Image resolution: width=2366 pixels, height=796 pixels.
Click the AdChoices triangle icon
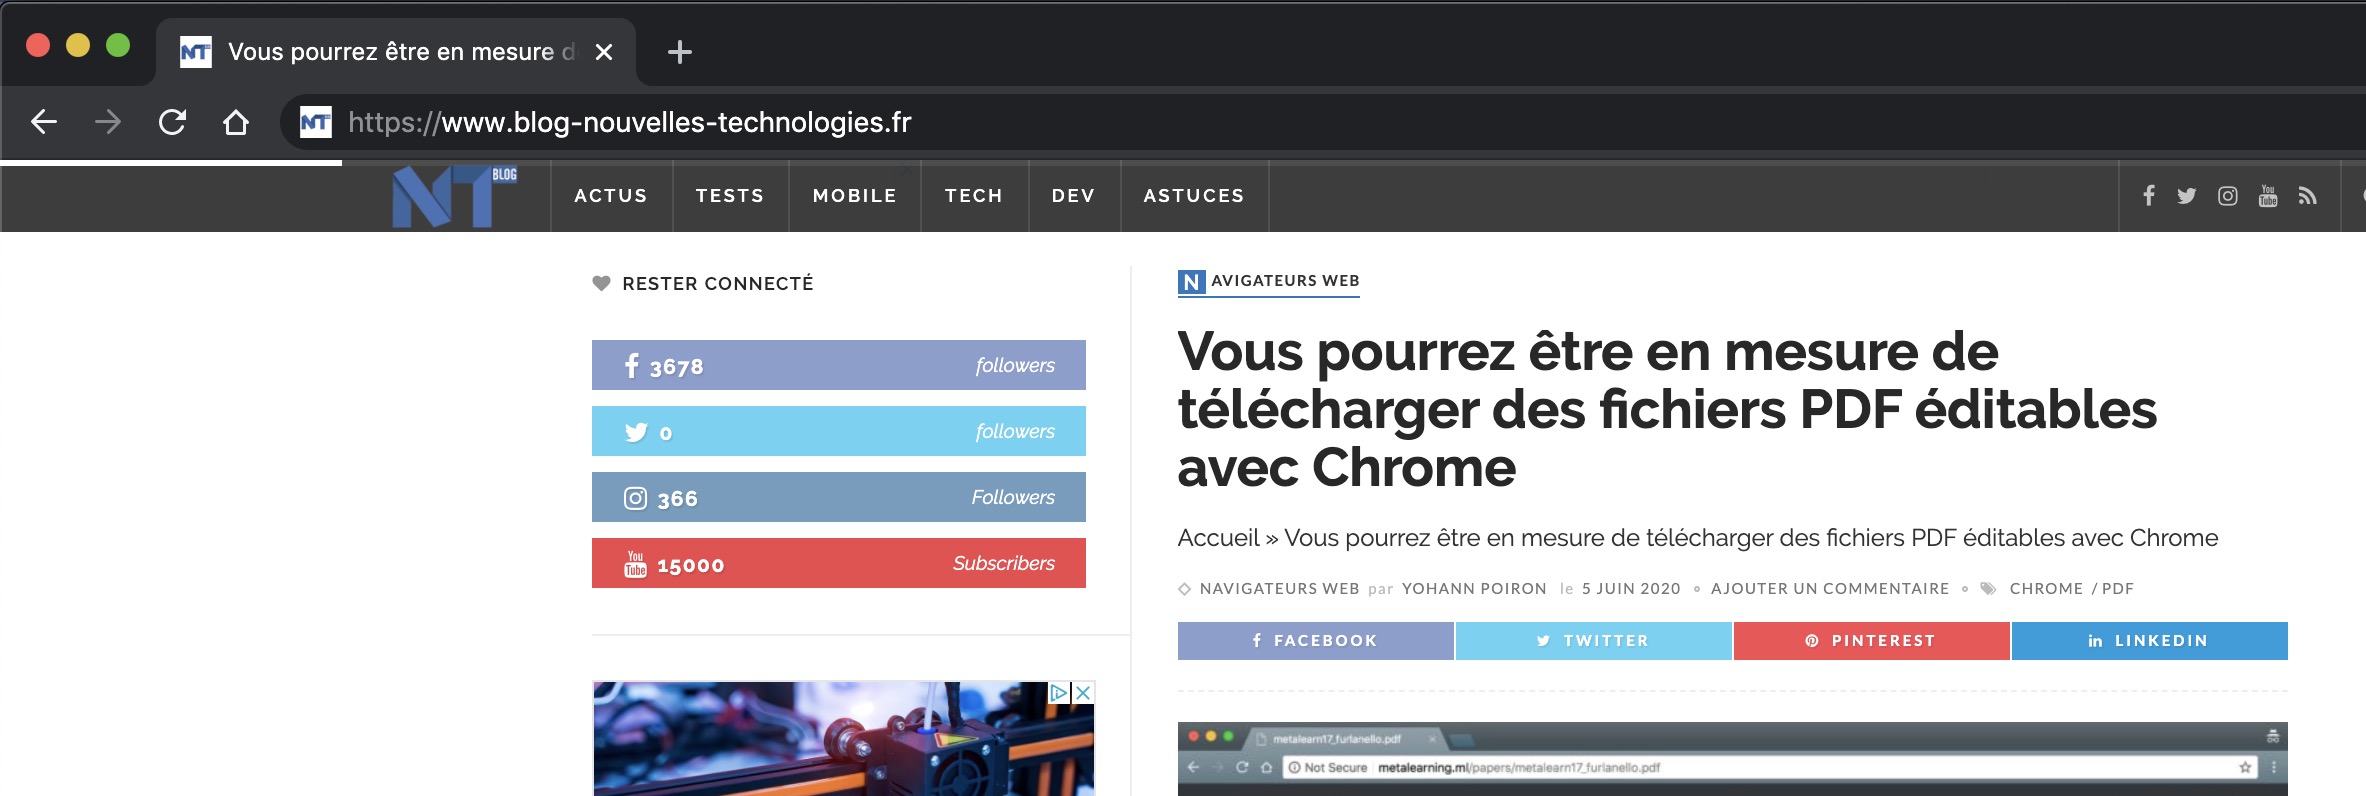click(1059, 692)
